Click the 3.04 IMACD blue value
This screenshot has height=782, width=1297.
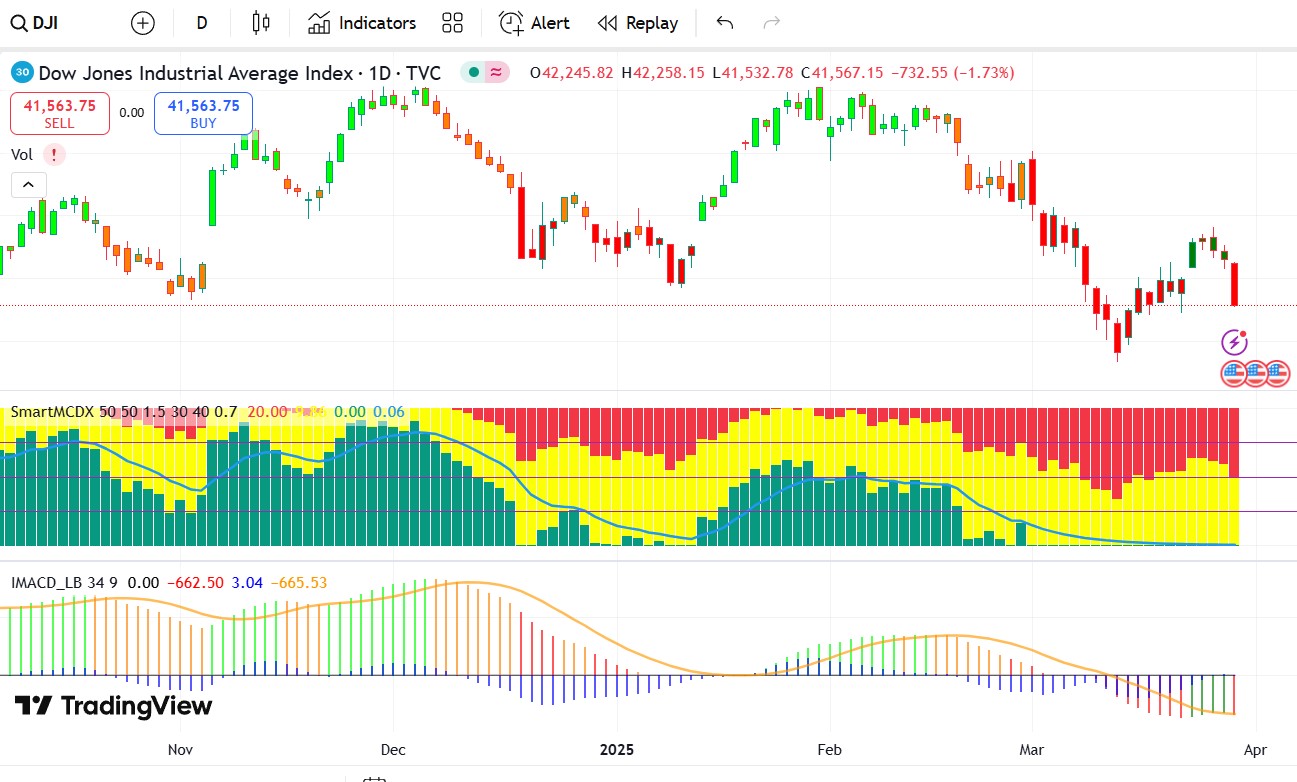(x=246, y=582)
